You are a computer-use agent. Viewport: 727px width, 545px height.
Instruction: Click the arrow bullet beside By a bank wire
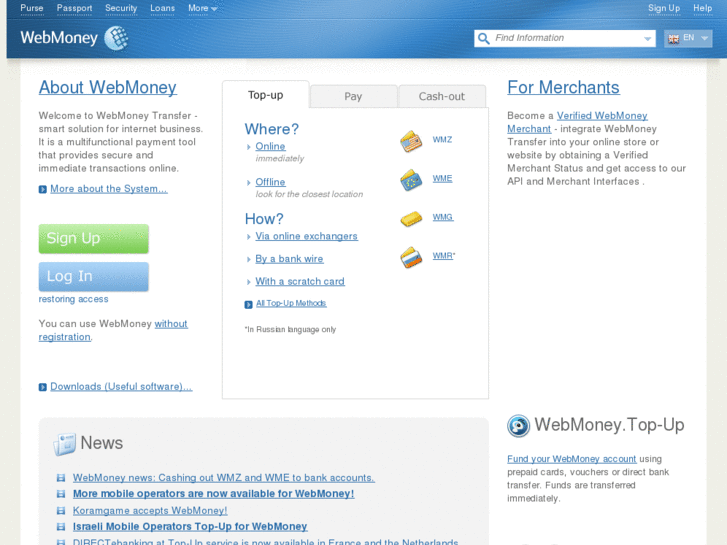click(249, 260)
